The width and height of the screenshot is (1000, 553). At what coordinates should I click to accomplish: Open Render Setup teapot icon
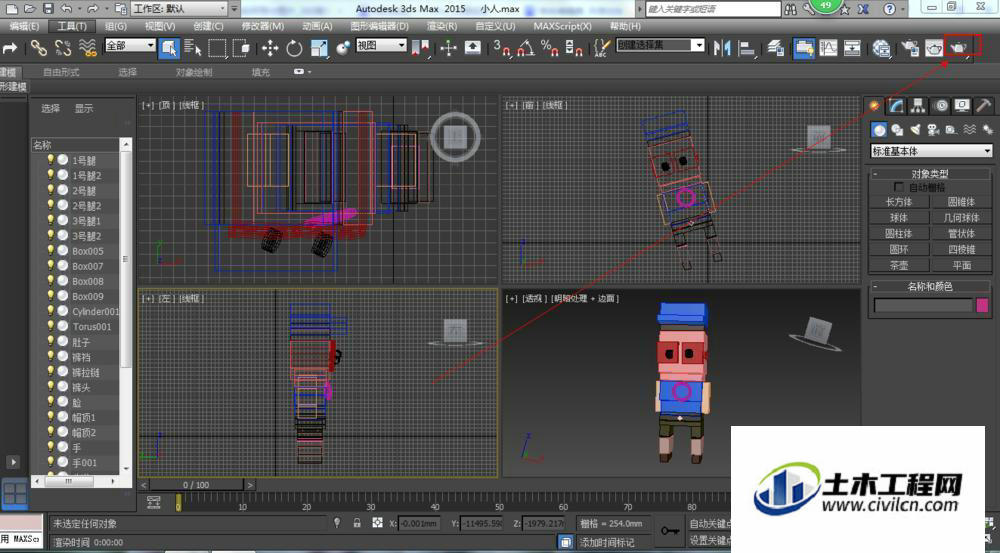(910, 48)
